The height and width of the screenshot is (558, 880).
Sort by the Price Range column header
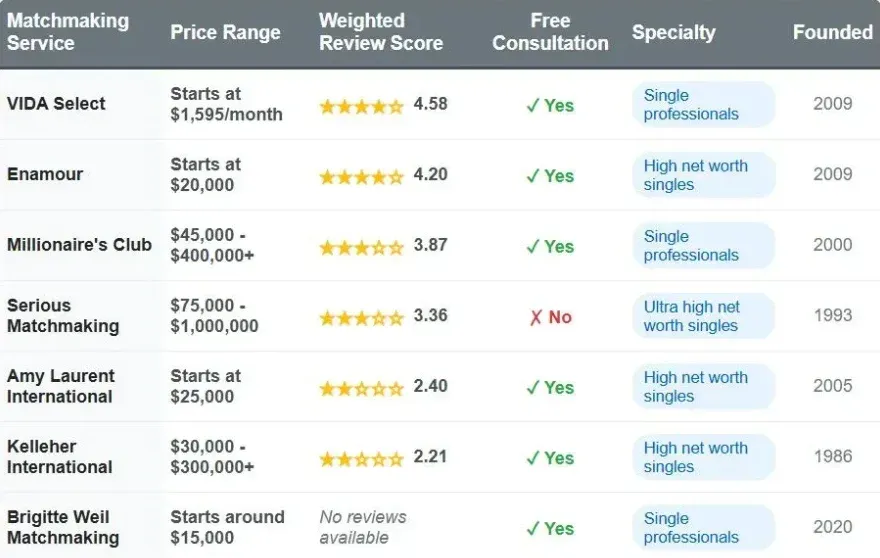point(223,32)
